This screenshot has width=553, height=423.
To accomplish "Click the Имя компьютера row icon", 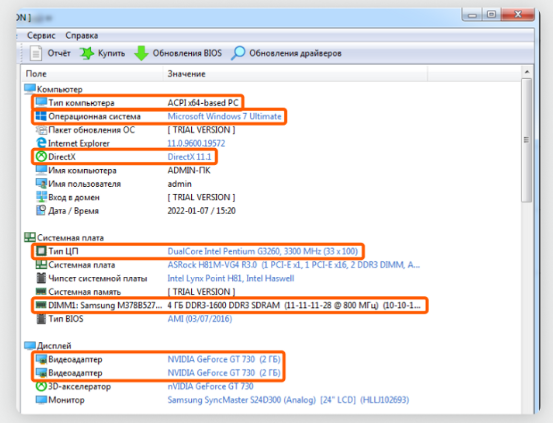I will 41,170.
